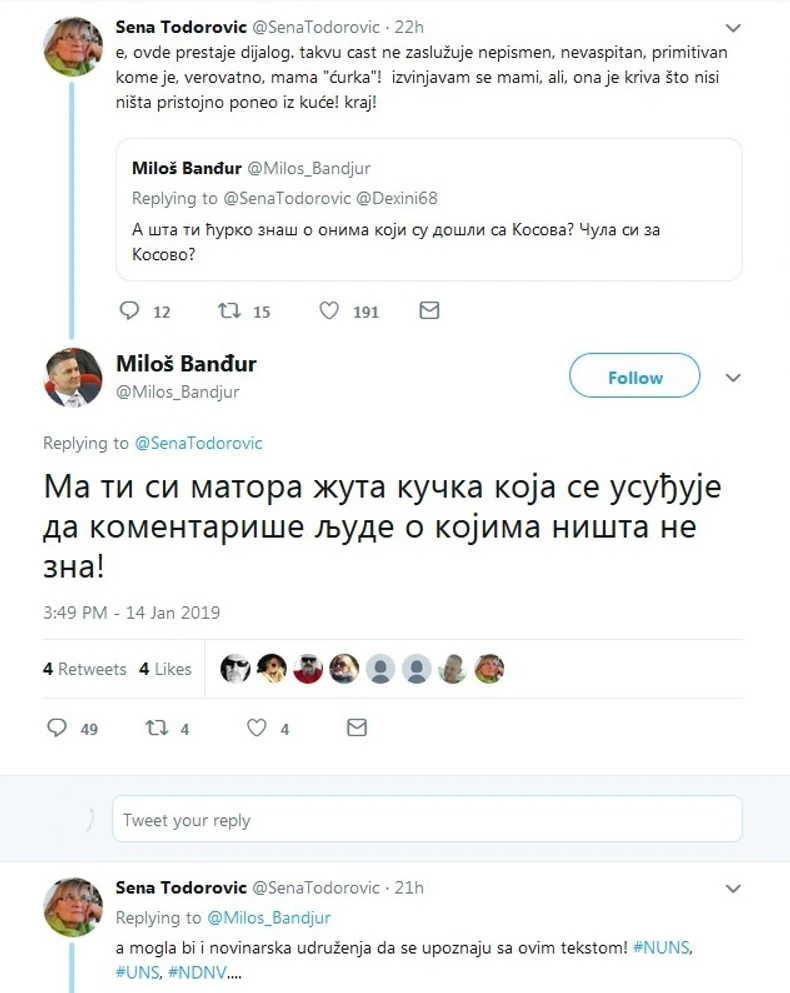Like the main tweet with heart icon
Viewport: 790px width, 993px height.
pos(257,728)
